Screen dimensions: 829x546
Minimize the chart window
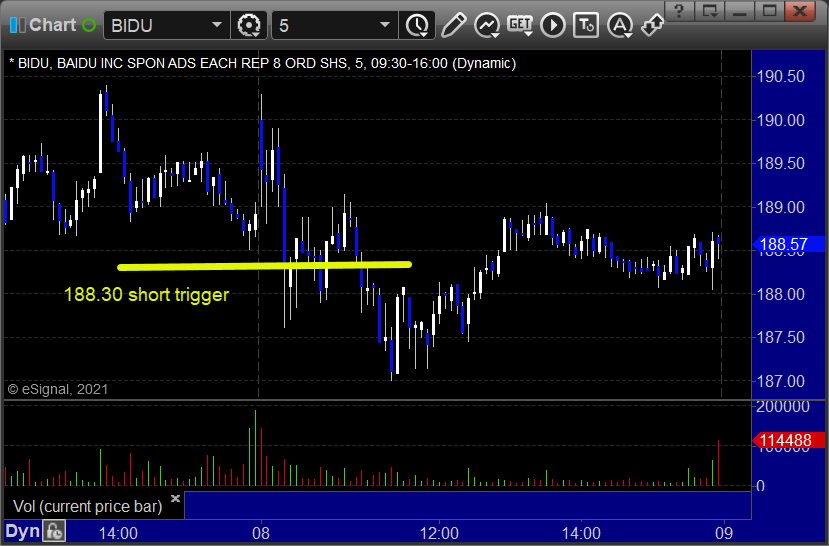[739, 11]
